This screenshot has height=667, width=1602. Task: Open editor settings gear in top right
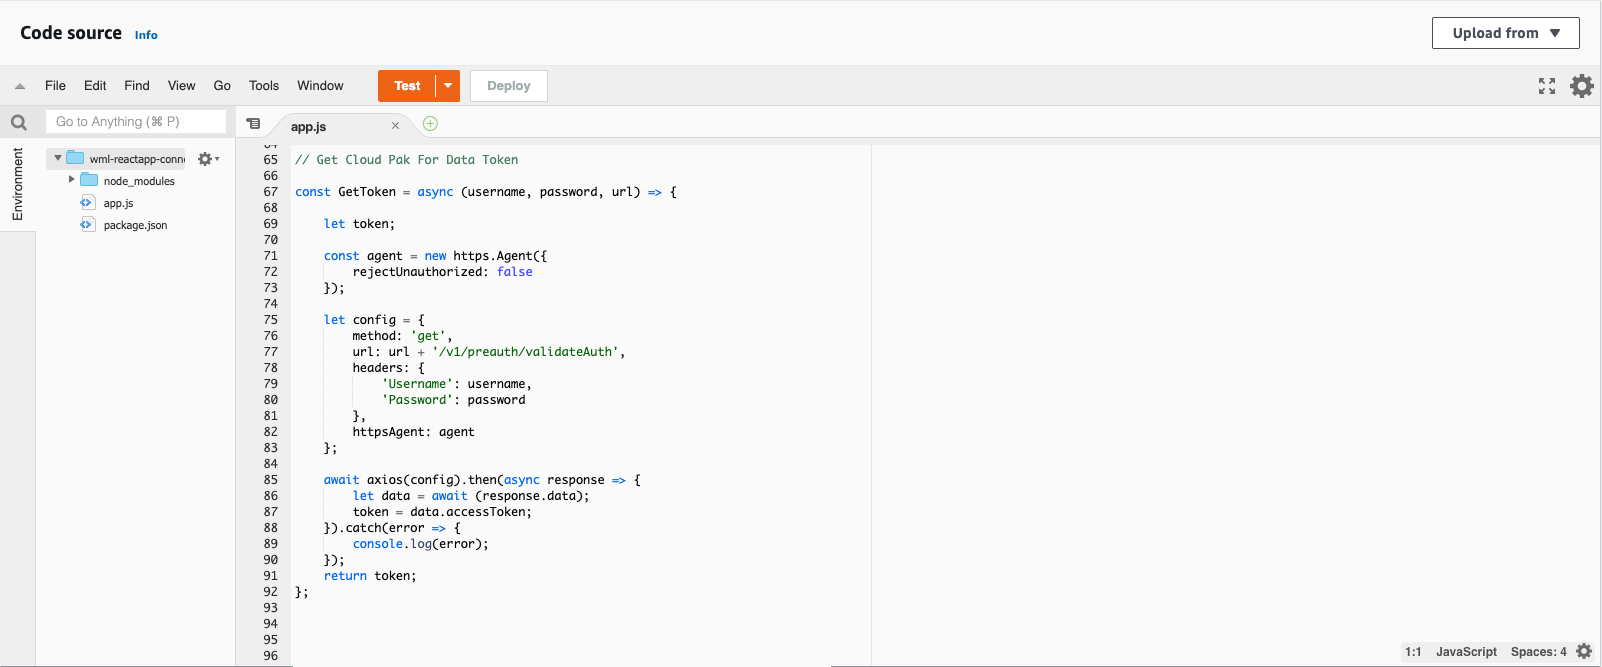[x=1582, y=86]
